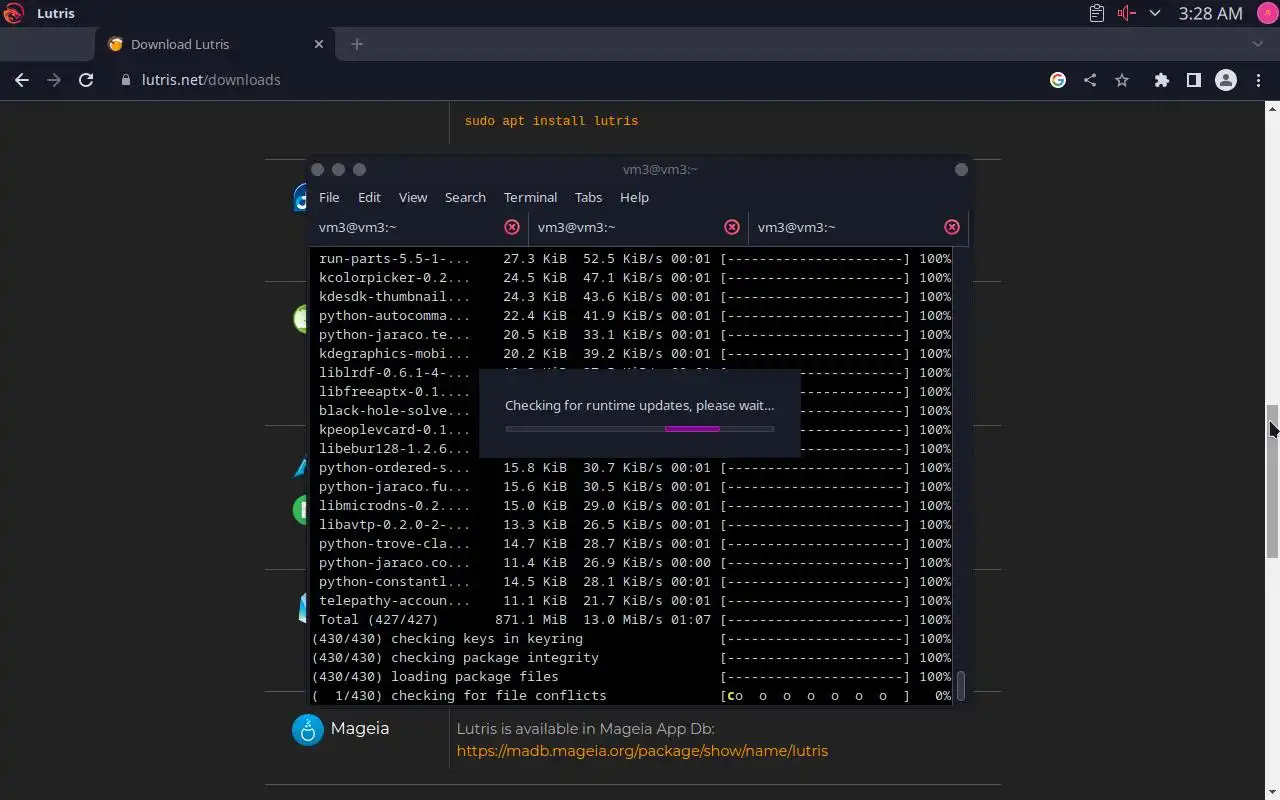Open the browser three-dot menu
This screenshot has height=800, width=1280.
tap(1258, 80)
